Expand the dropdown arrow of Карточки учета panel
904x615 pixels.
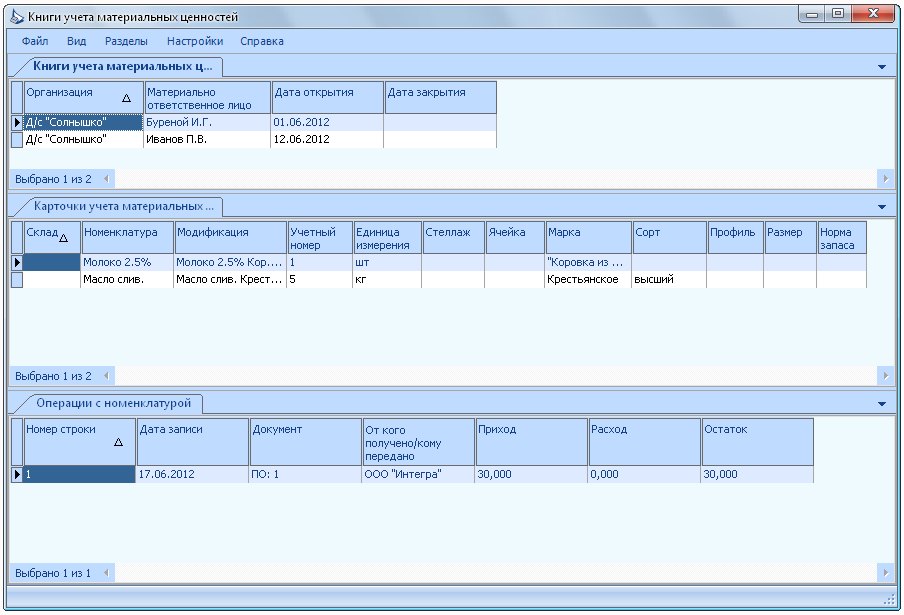coord(882,207)
